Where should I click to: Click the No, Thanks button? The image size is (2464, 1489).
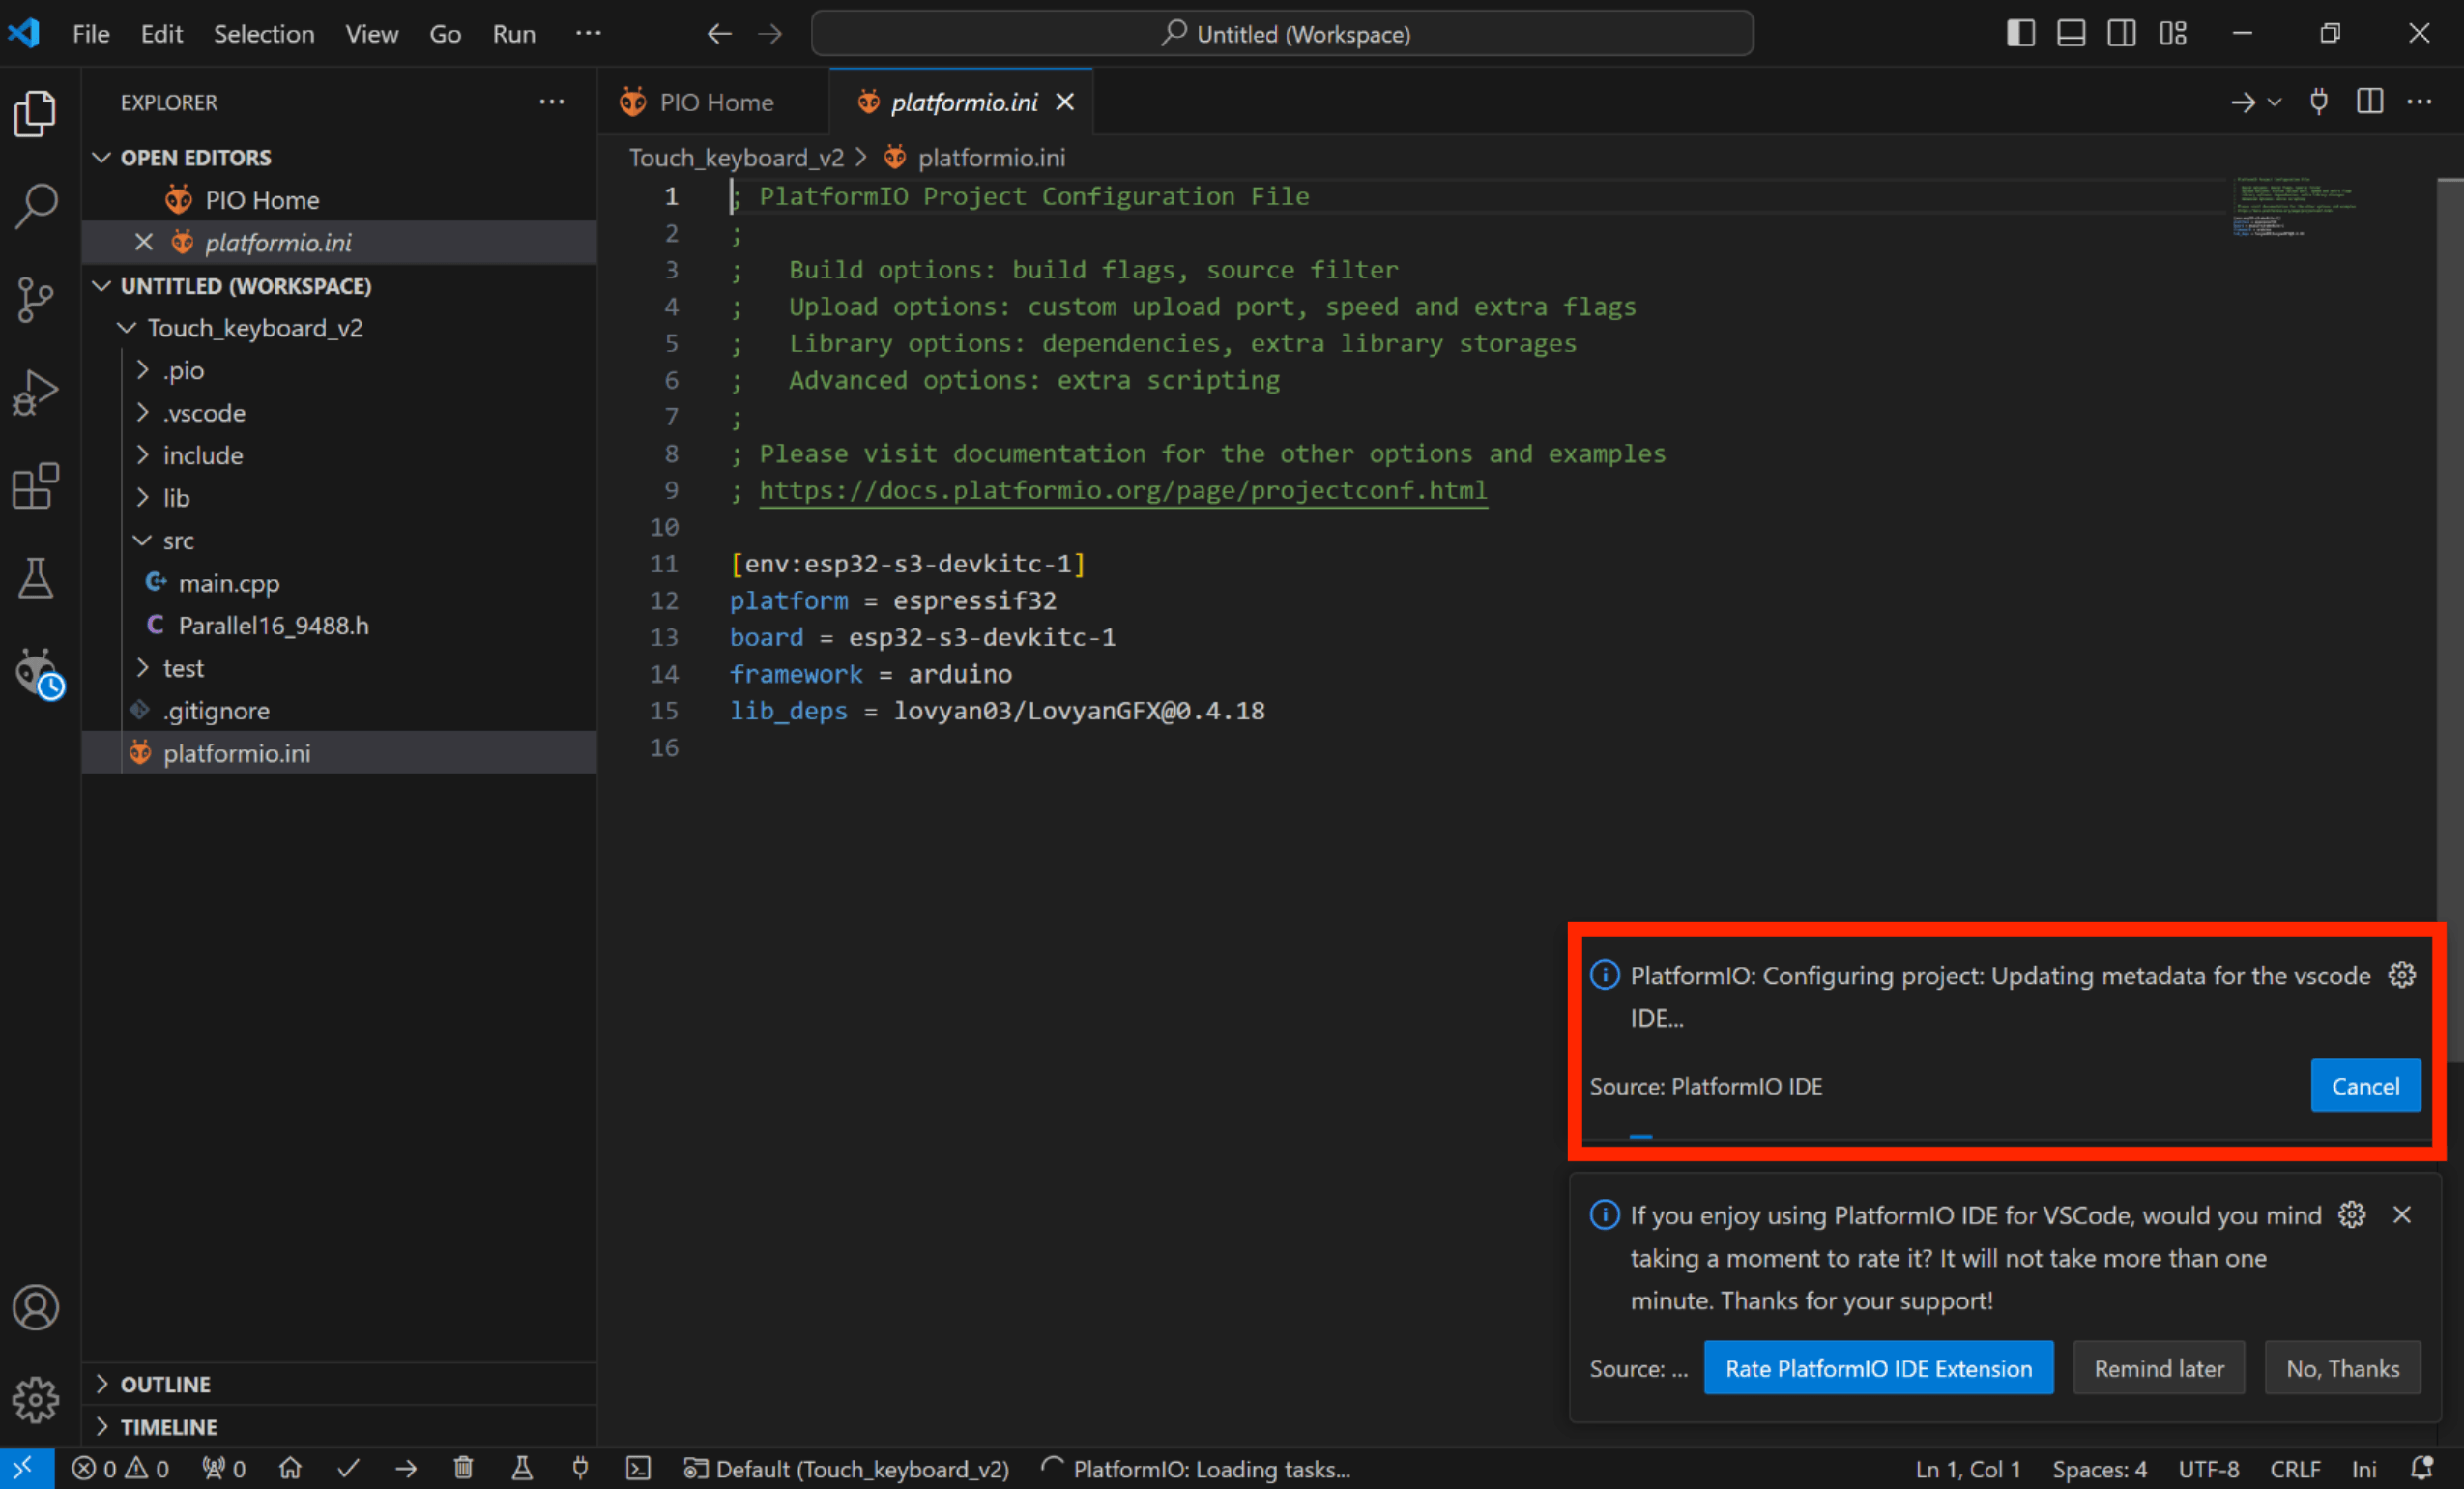(x=2342, y=1368)
